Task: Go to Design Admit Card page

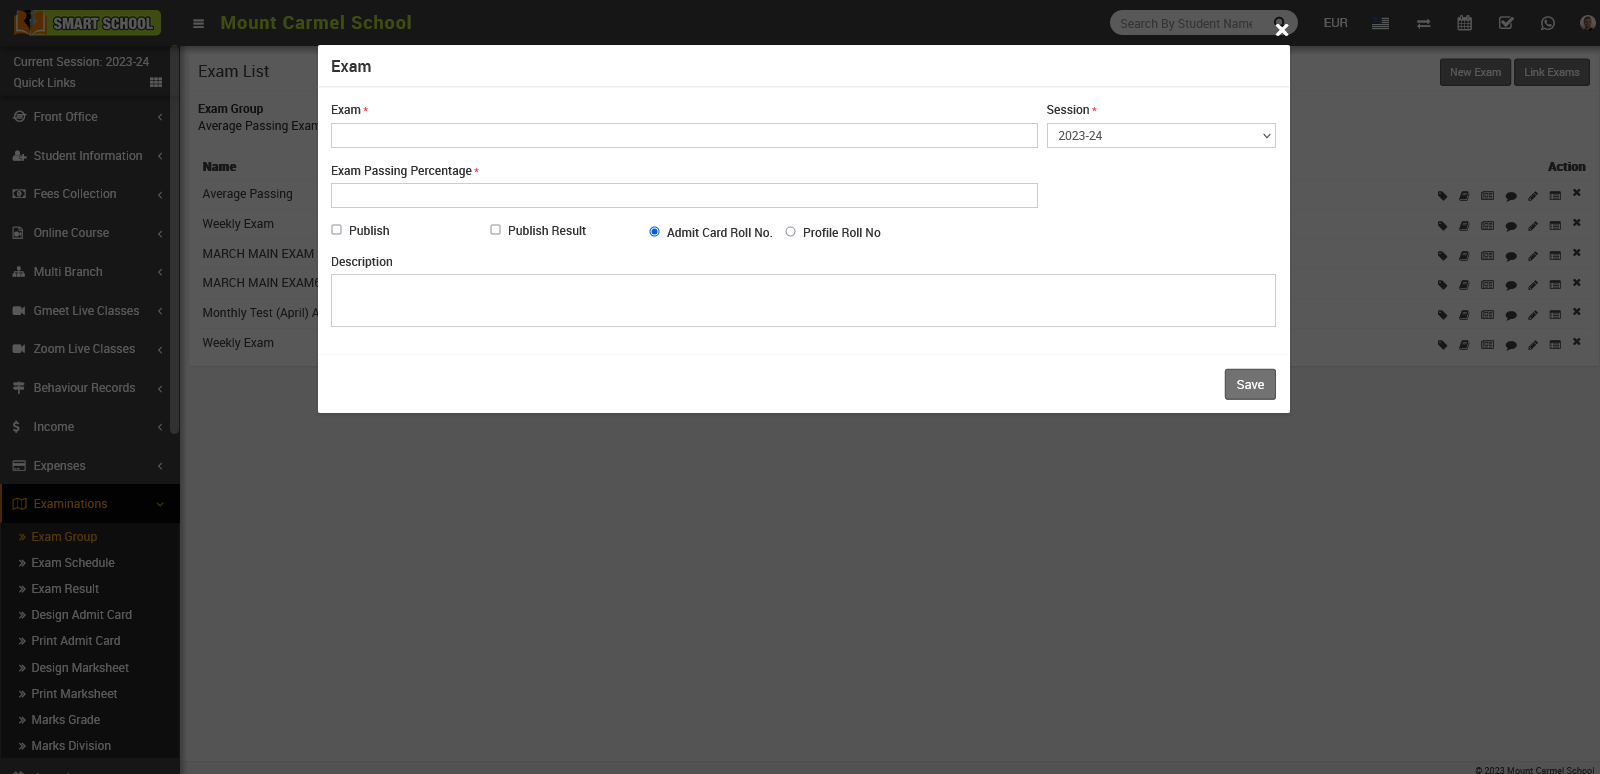Action: (x=81, y=615)
